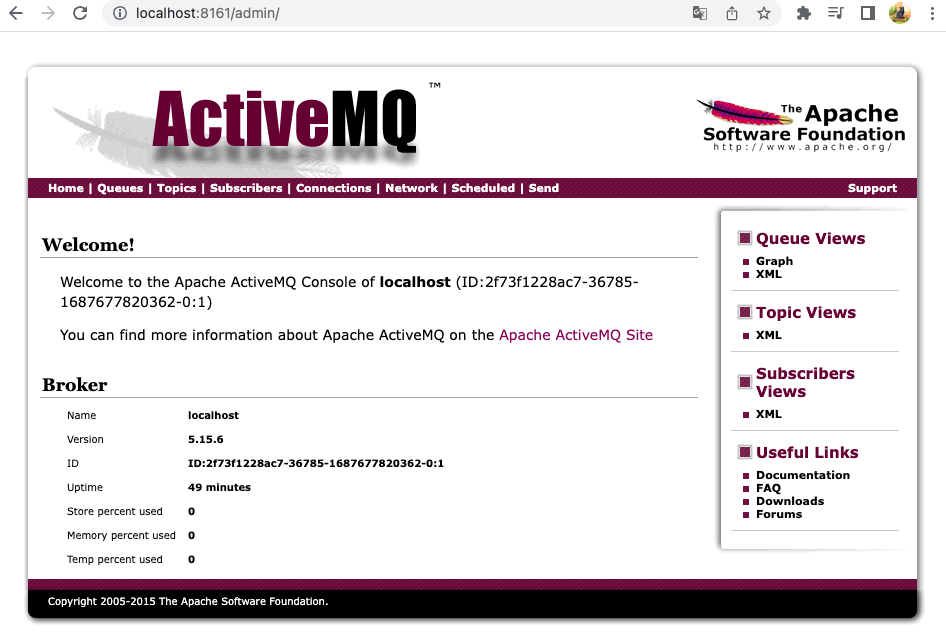Open the Home menu item
Image resolution: width=946 pixels, height=634 pixels.
[66, 188]
